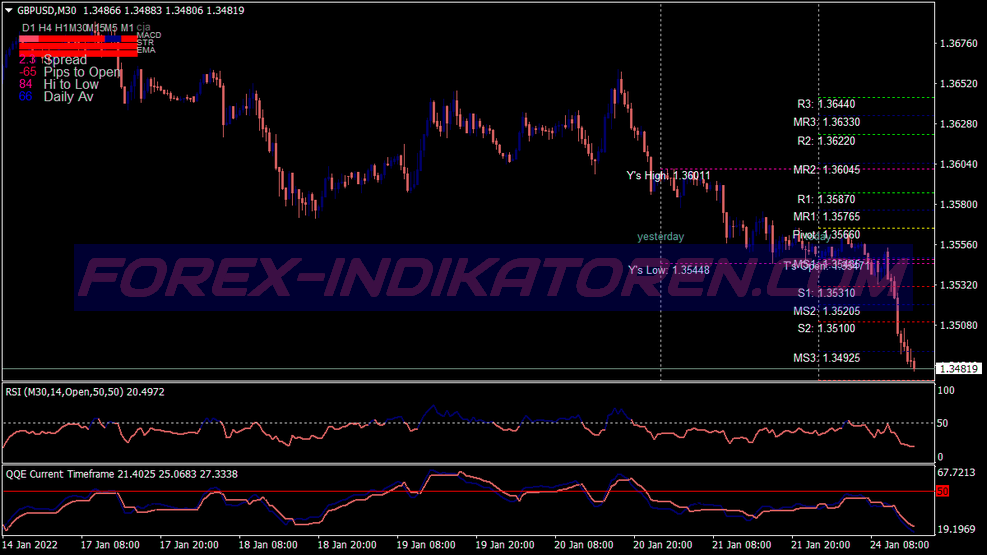This screenshot has width=987, height=555.
Task: Click the Daily Av label
Action: tap(68, 97)
